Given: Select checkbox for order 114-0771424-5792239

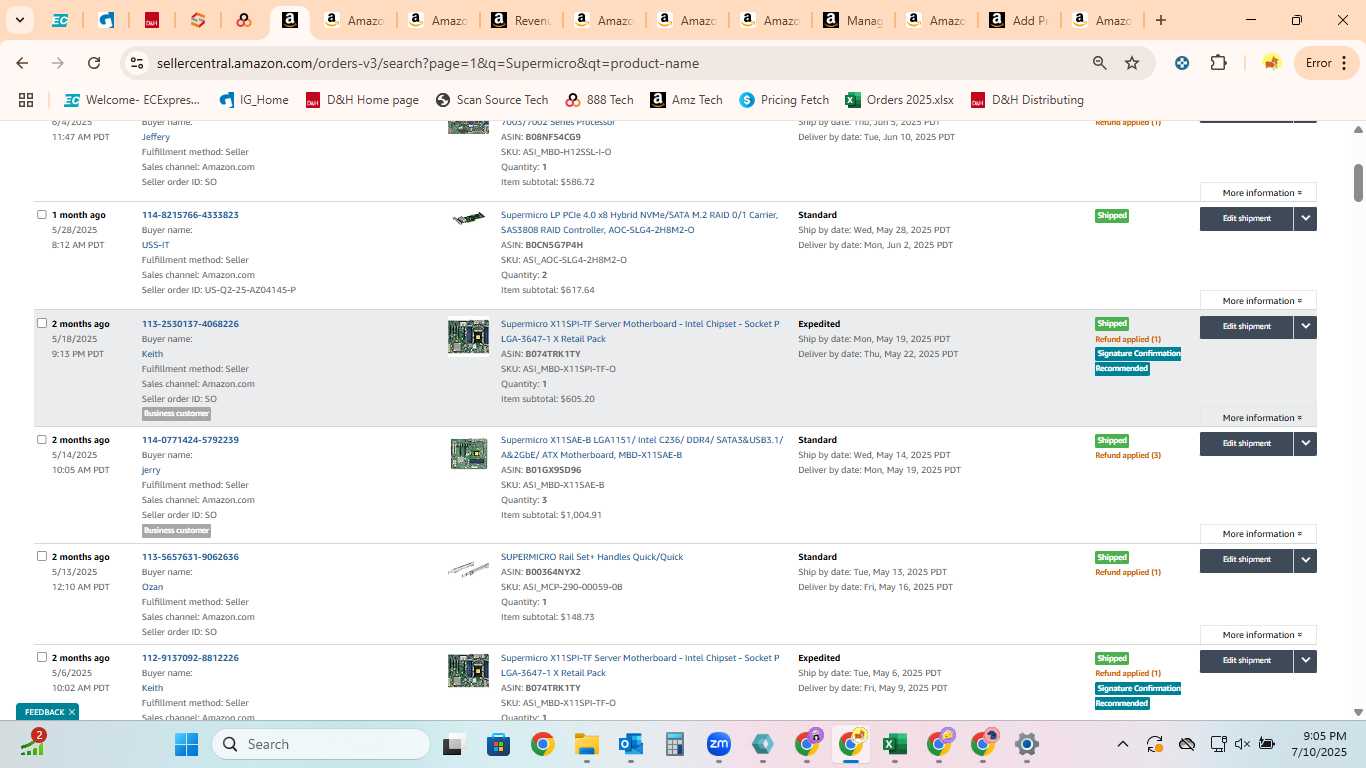Looking at the screenshot, I should 42,439.
